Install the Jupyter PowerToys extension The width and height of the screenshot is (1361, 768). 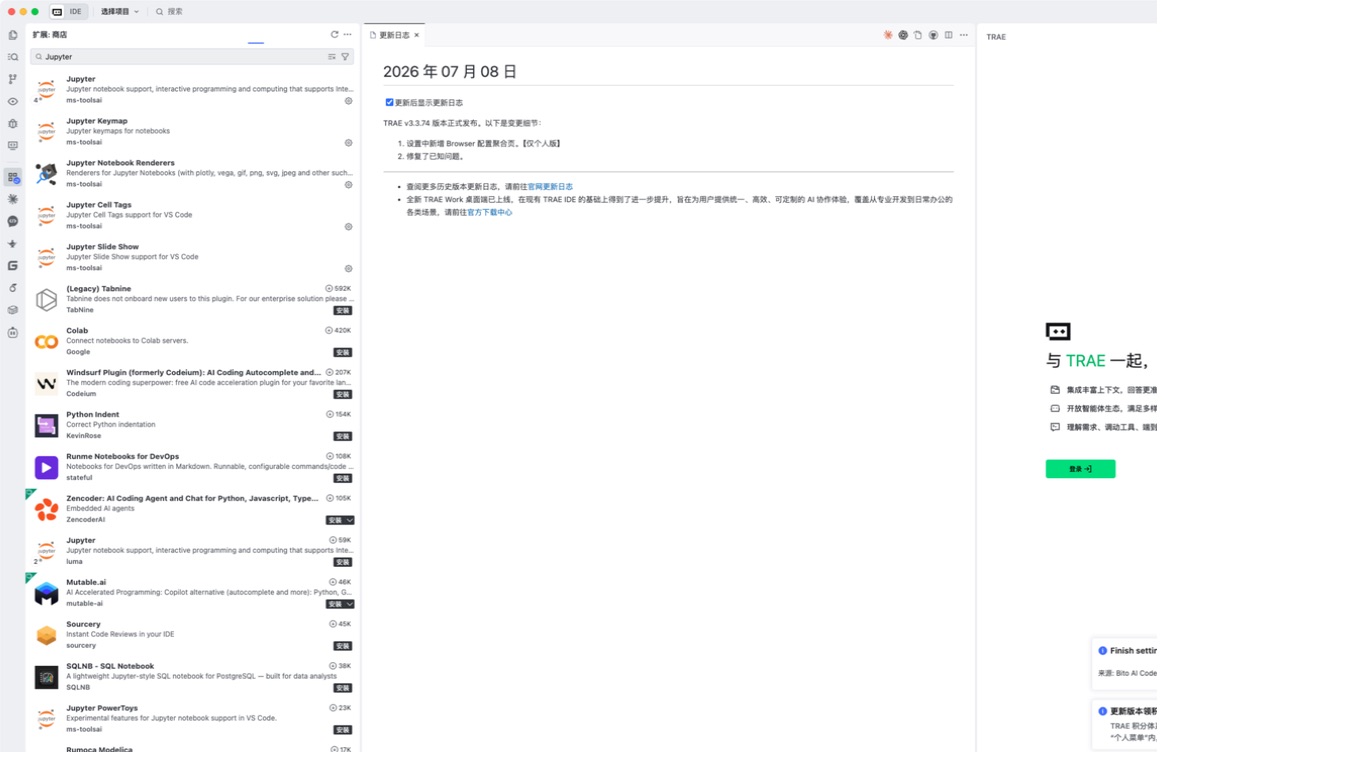[x=343, y=731]
